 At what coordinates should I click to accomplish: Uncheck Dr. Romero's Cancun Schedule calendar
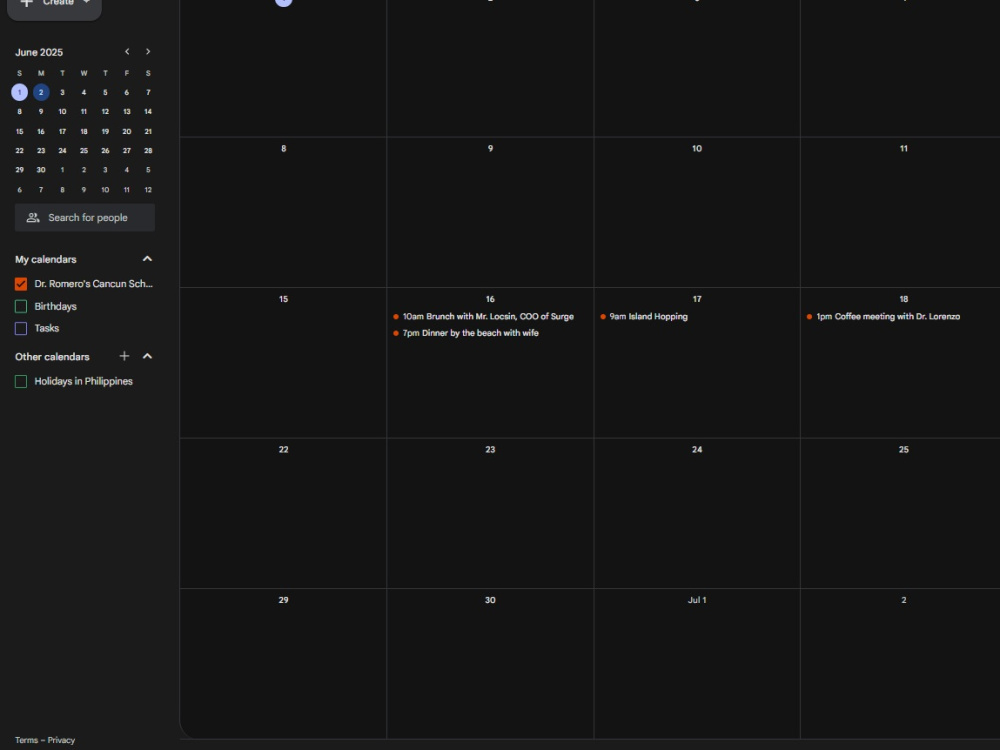point(21,284)
